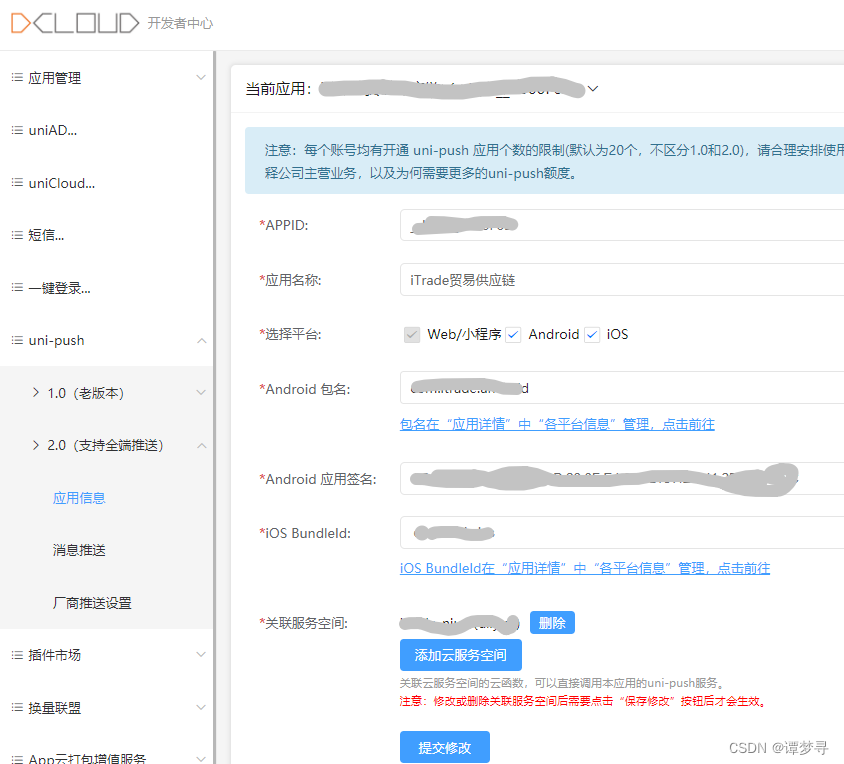Follow the 包名在应用详情 link
Screen dimensions: 844x764
pyautogui.click(x=557, y=424)
